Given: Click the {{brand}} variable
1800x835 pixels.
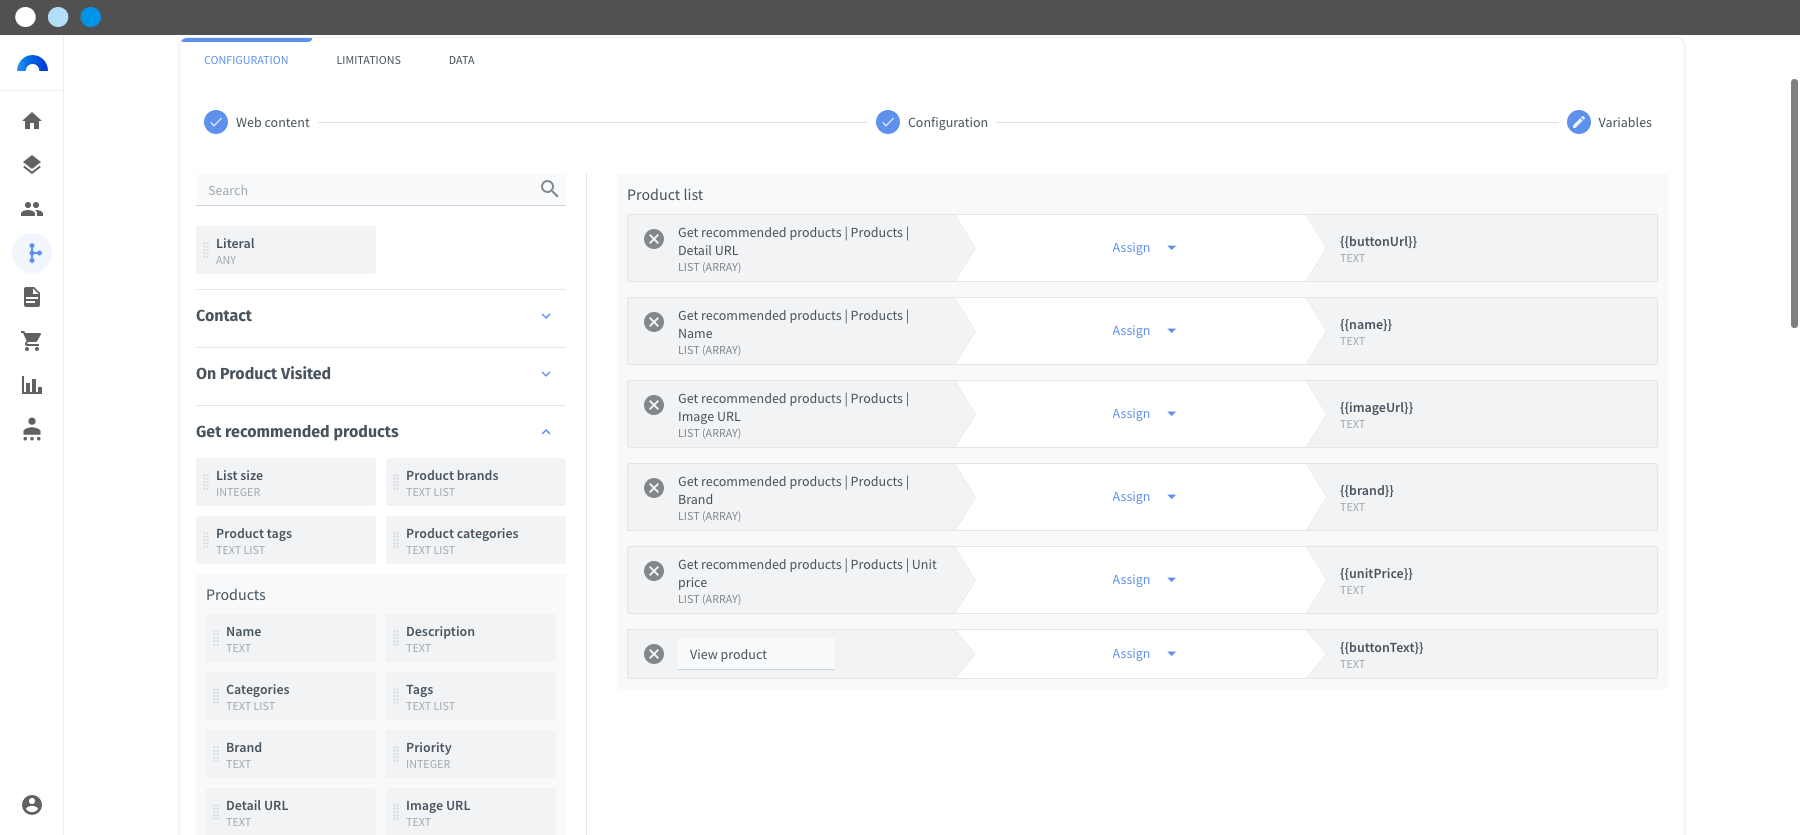Looking at the screenshot, I should [x=1367, y=490].
